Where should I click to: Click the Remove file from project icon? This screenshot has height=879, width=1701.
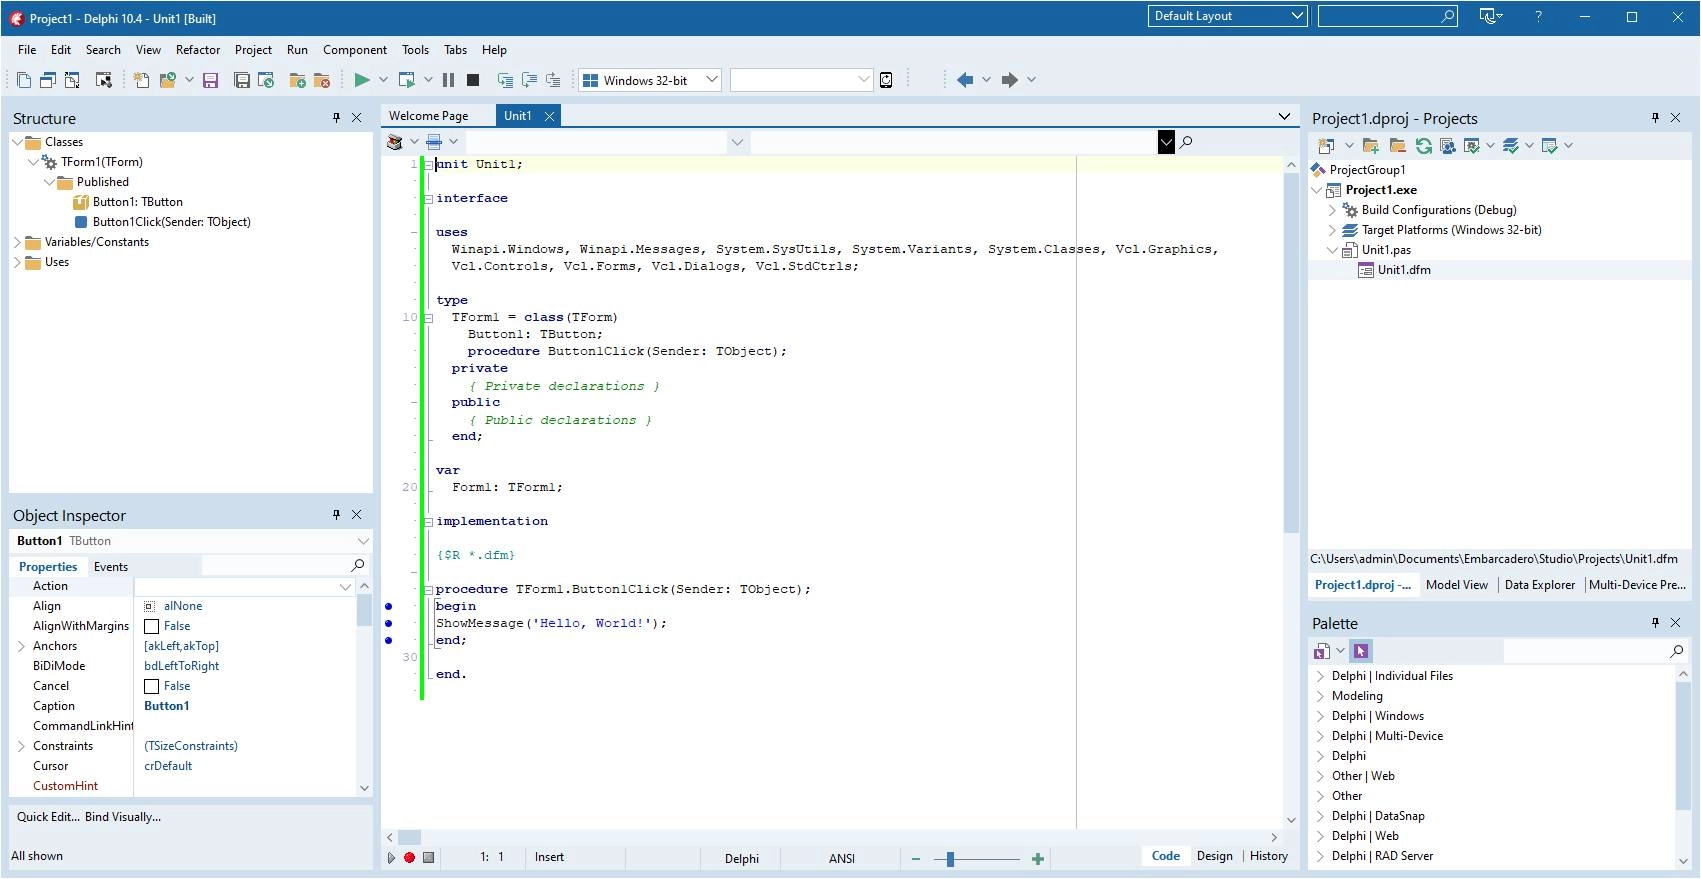coord(322,80)
